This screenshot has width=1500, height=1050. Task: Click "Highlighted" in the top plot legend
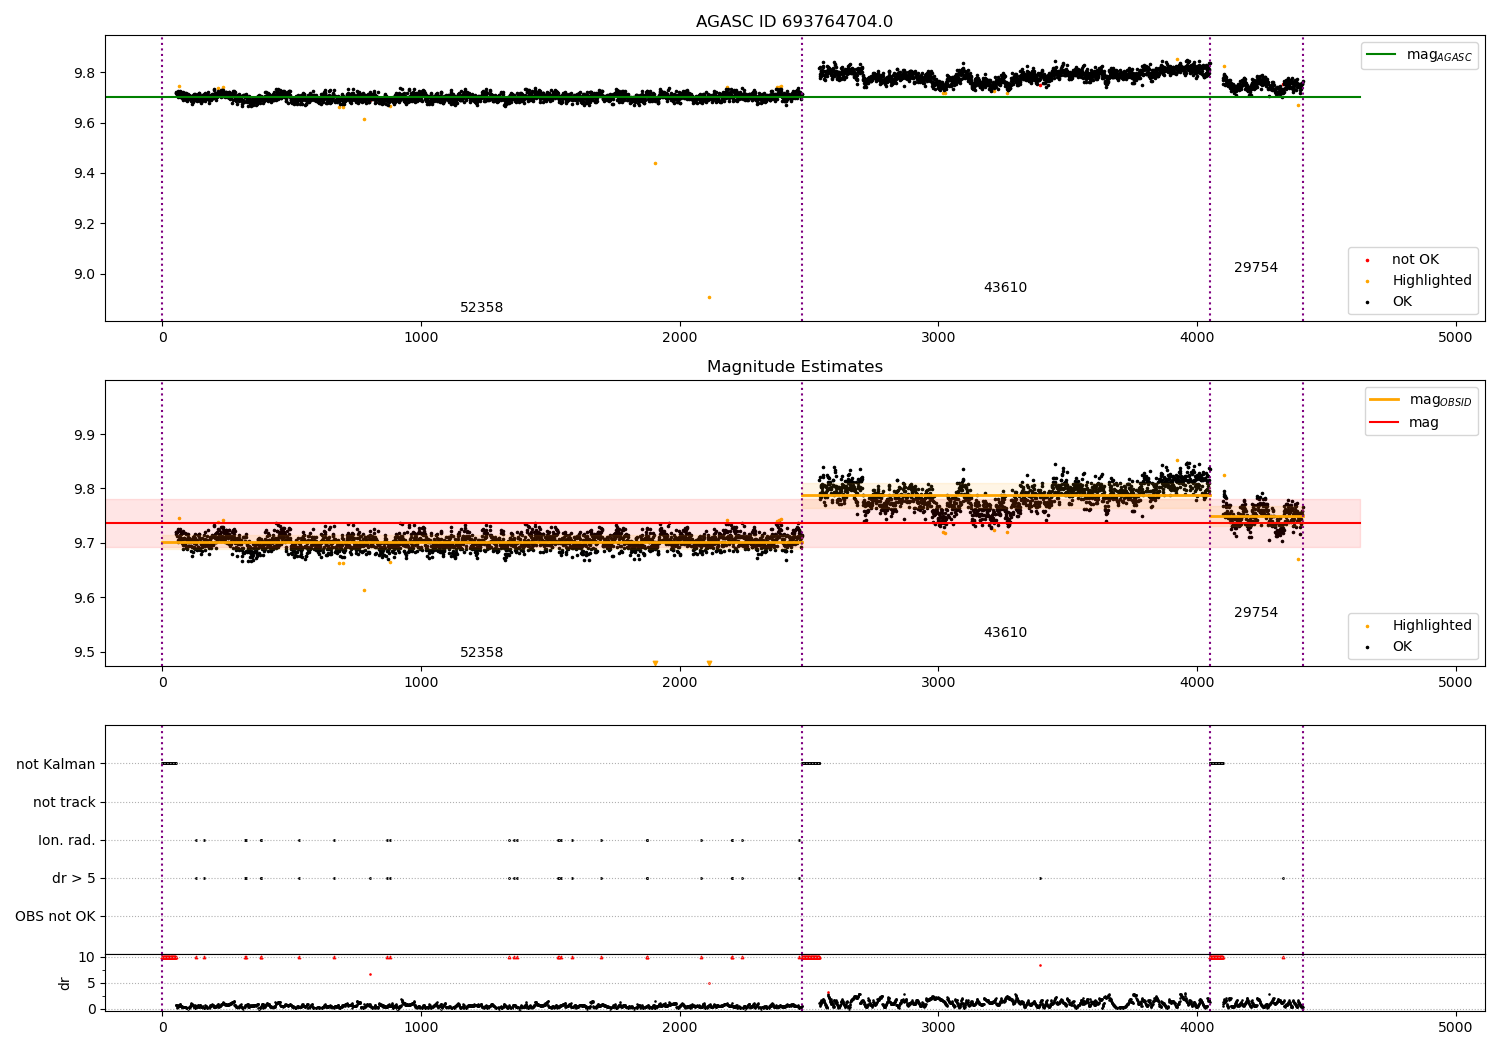coord(1419,281)
